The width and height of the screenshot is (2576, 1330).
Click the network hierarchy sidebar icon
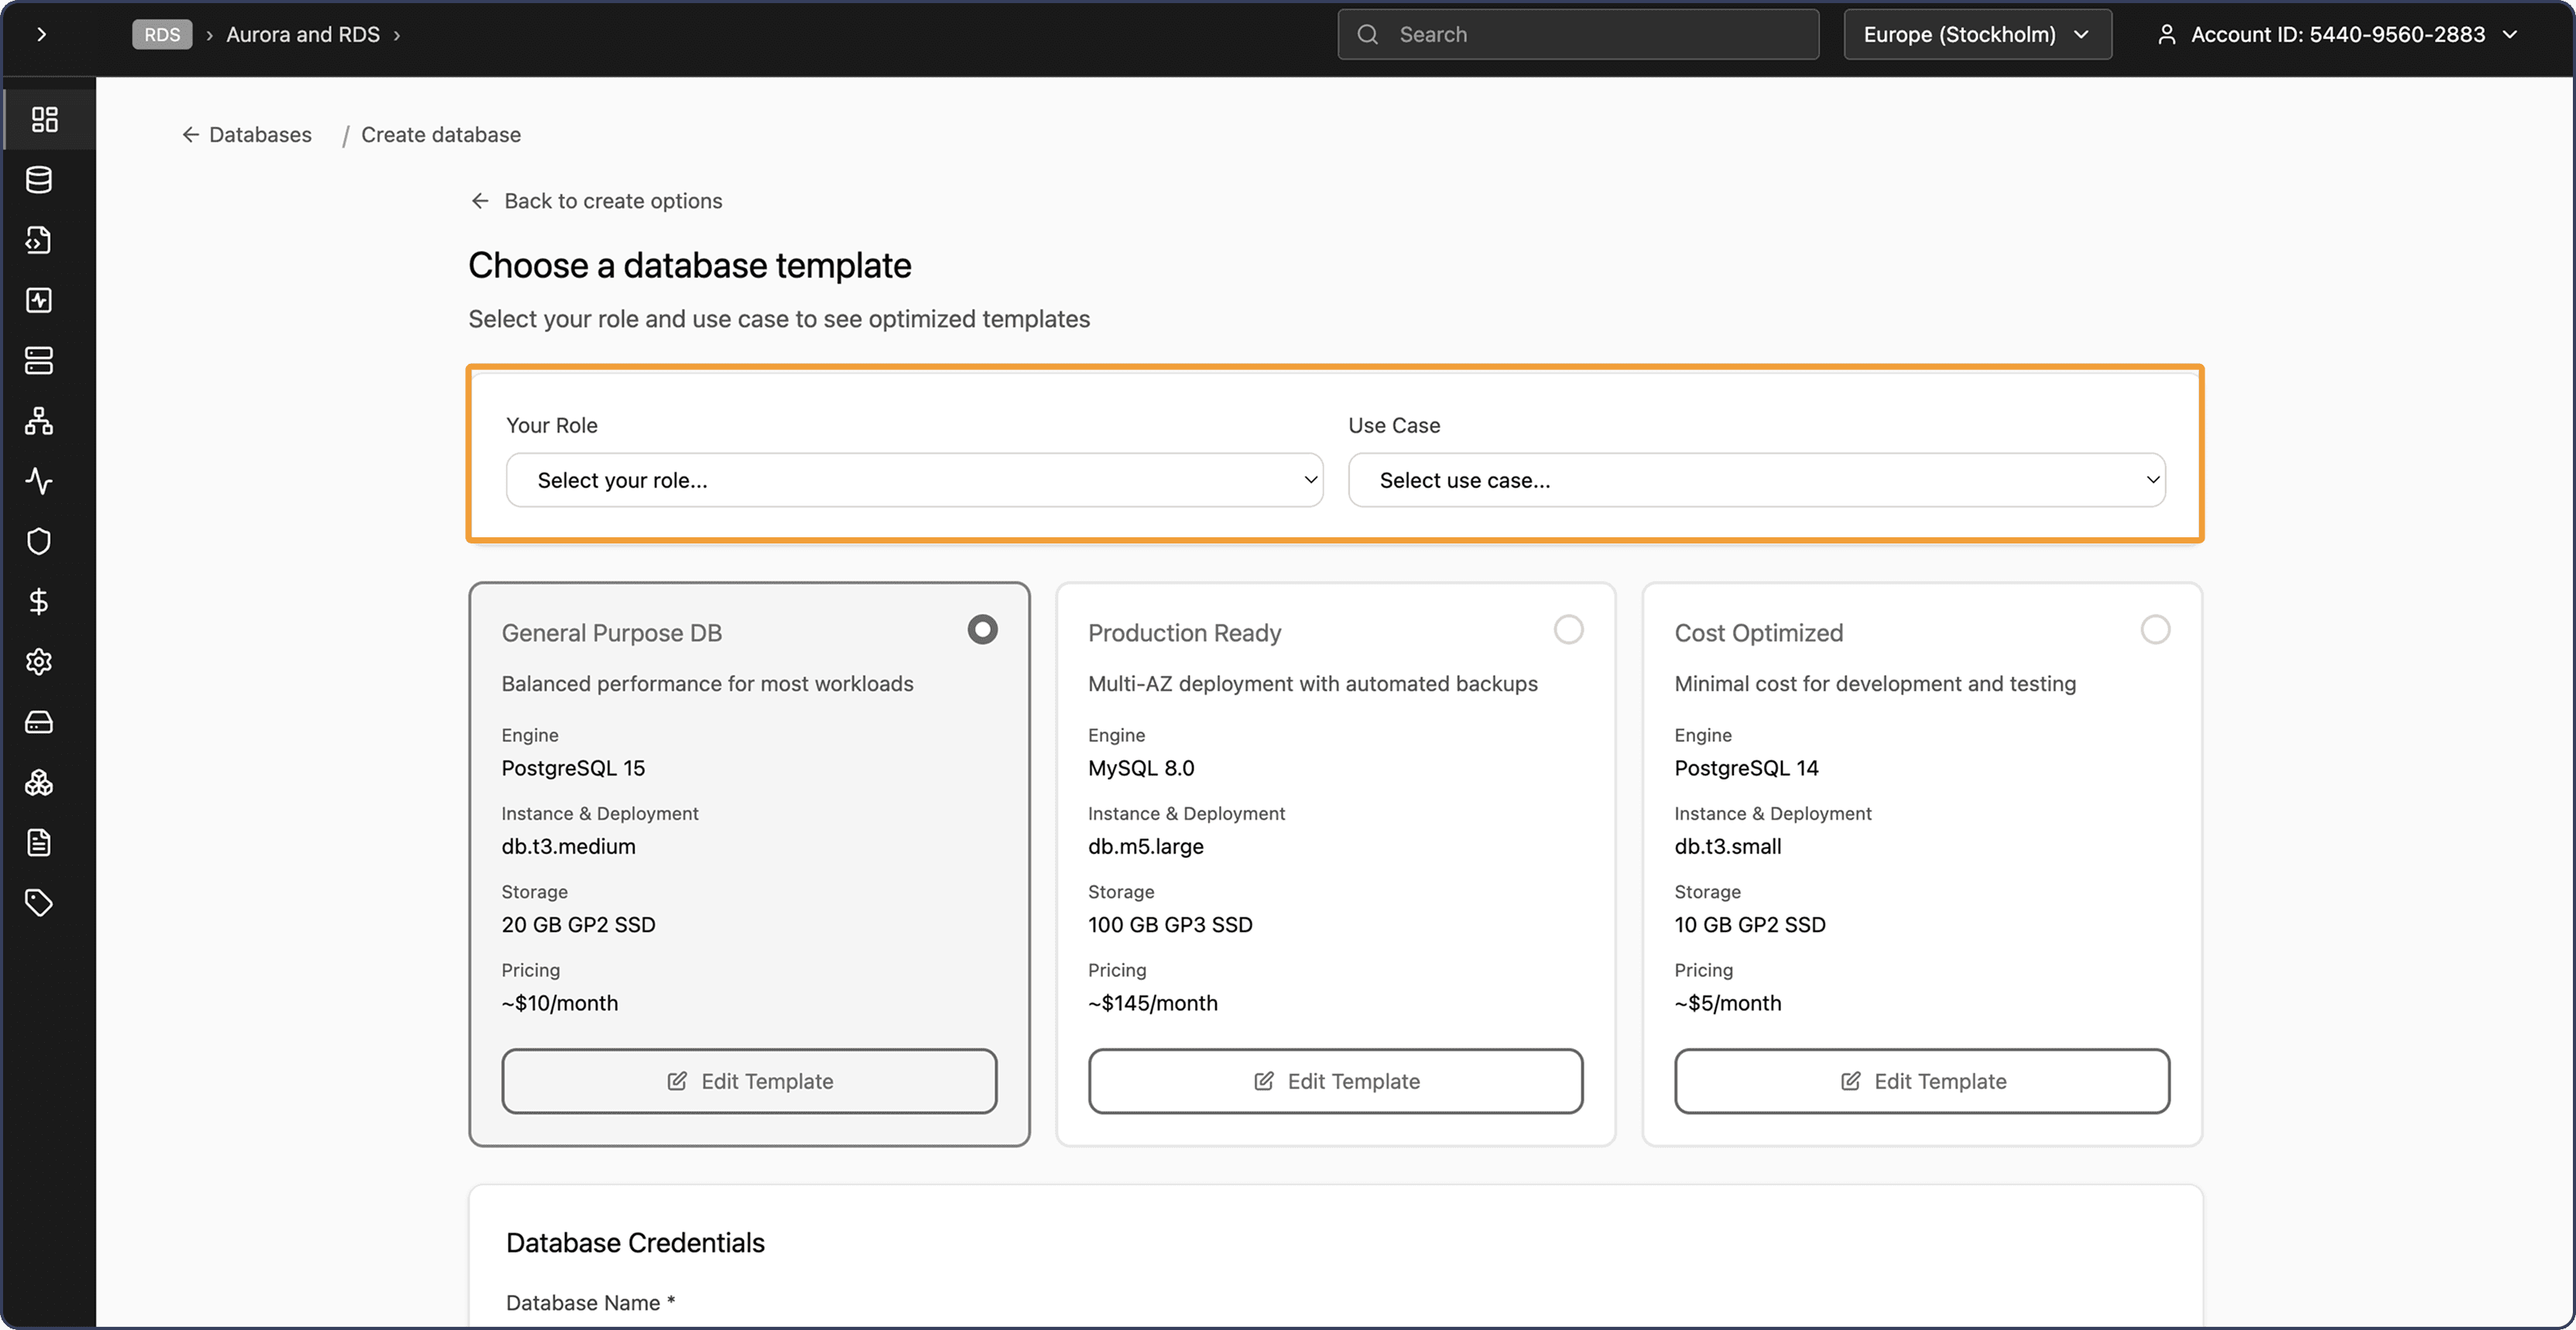39,421
